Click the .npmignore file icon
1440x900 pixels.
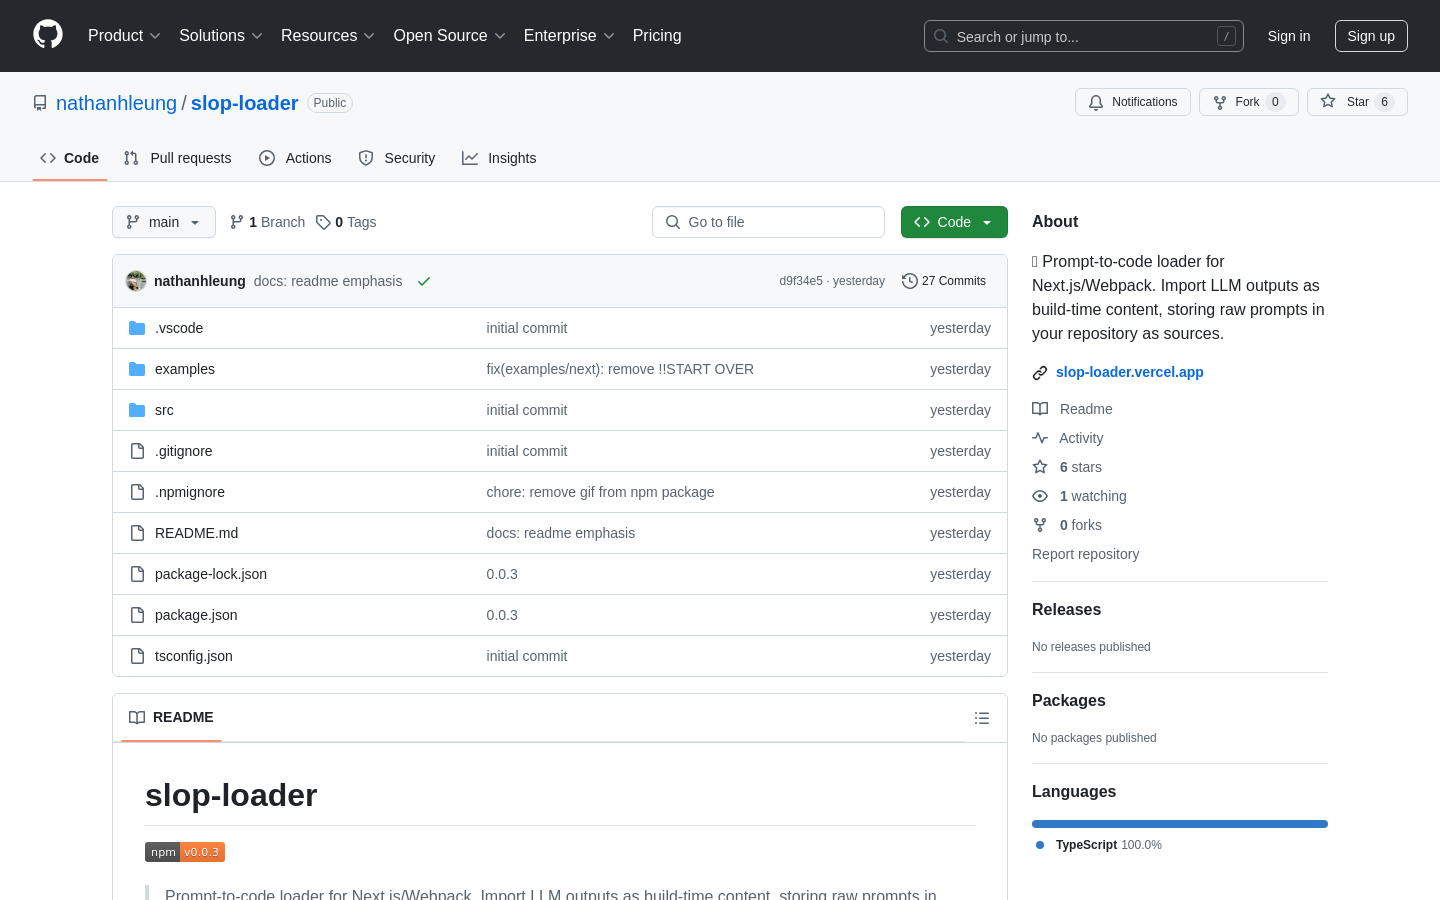point(137,492)
